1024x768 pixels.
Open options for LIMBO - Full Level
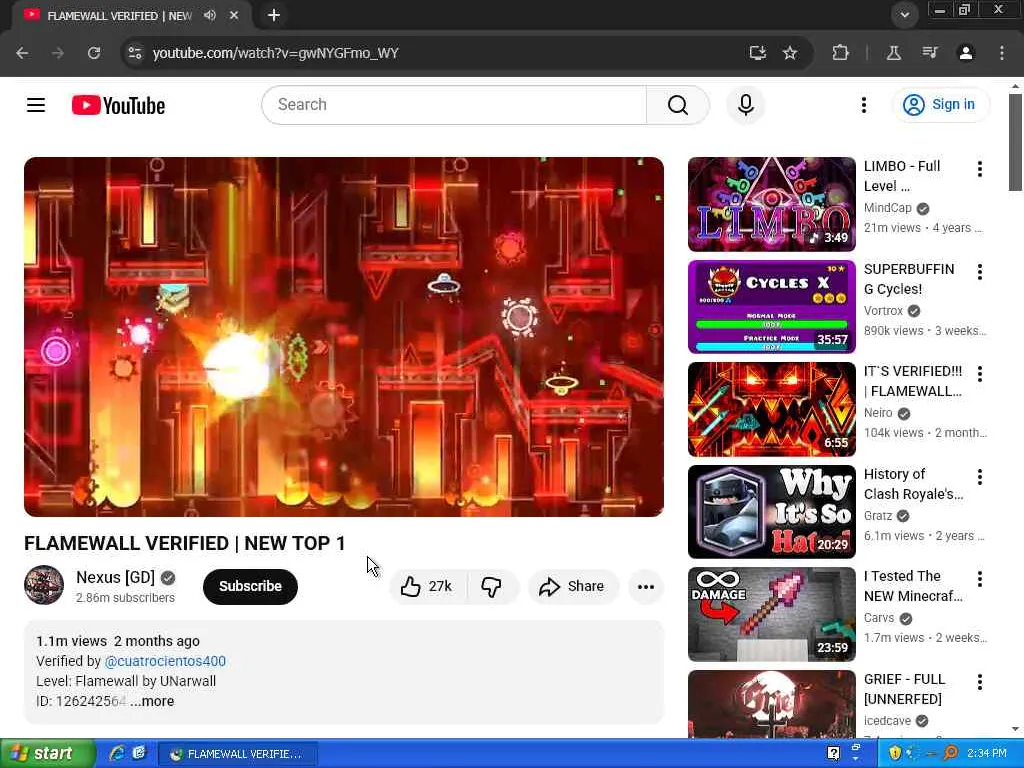980,169
